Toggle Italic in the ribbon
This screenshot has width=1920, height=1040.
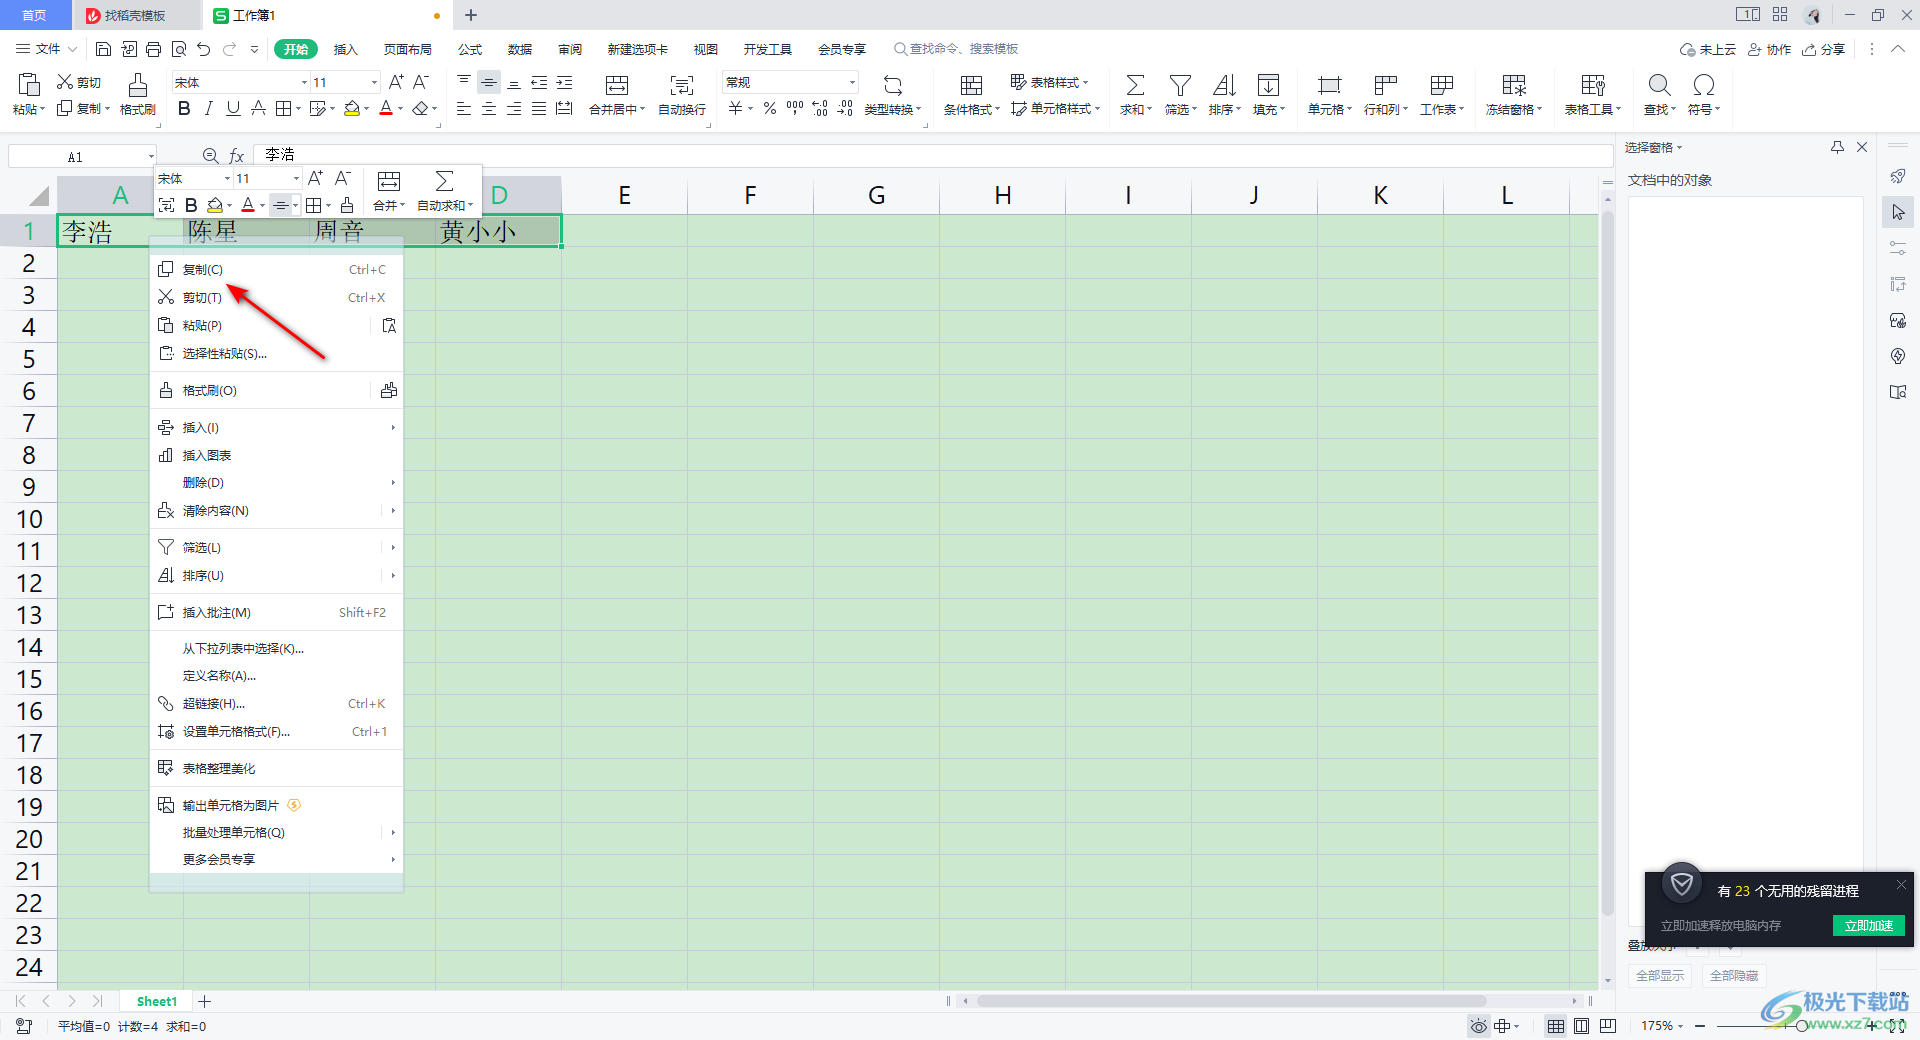(x=208, y=109)
